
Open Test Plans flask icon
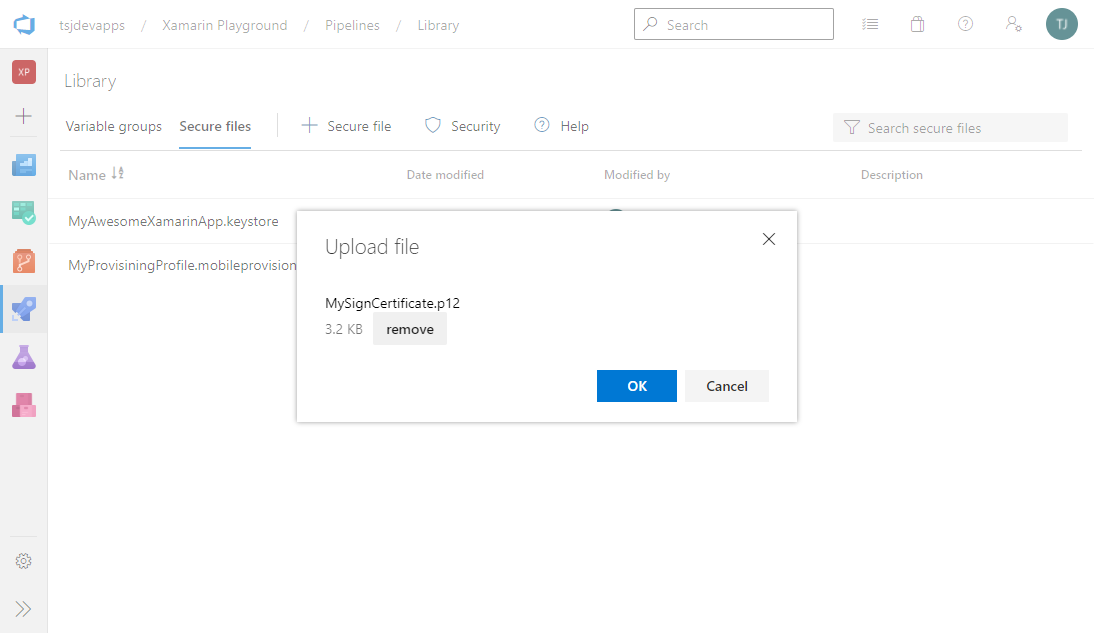pyautogui.click(x=24, y=357)
